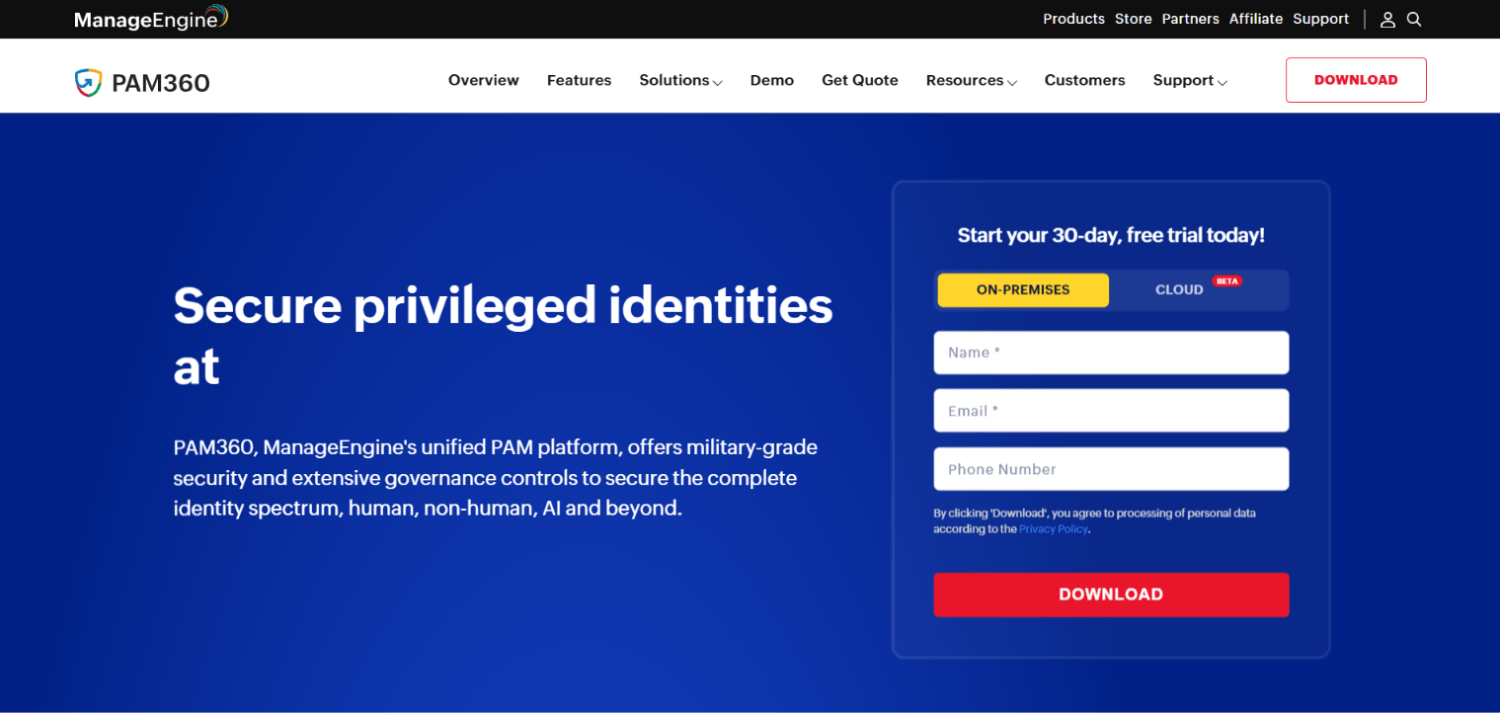This screenshot has height=713, width=1500.
Task: Click the PAM360 product name text
Action: (161, 83)
